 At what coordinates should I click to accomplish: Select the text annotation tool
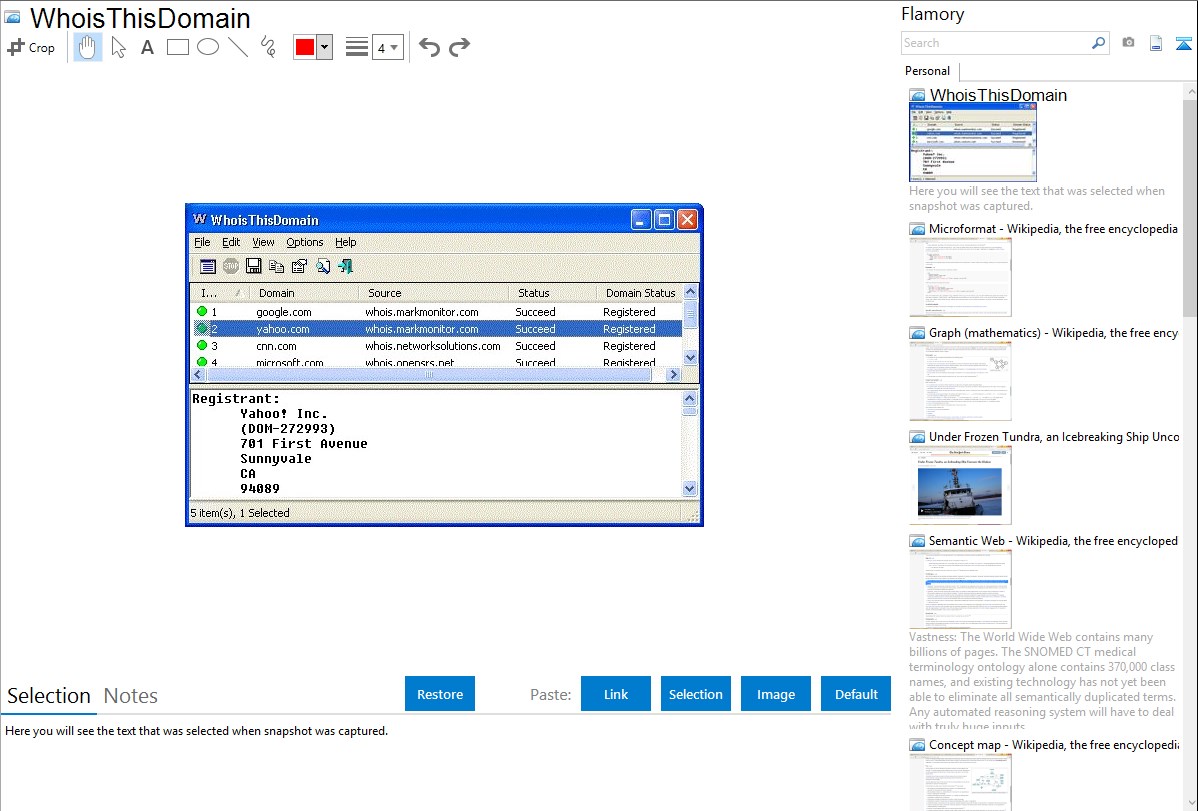[x=147, y=47]
